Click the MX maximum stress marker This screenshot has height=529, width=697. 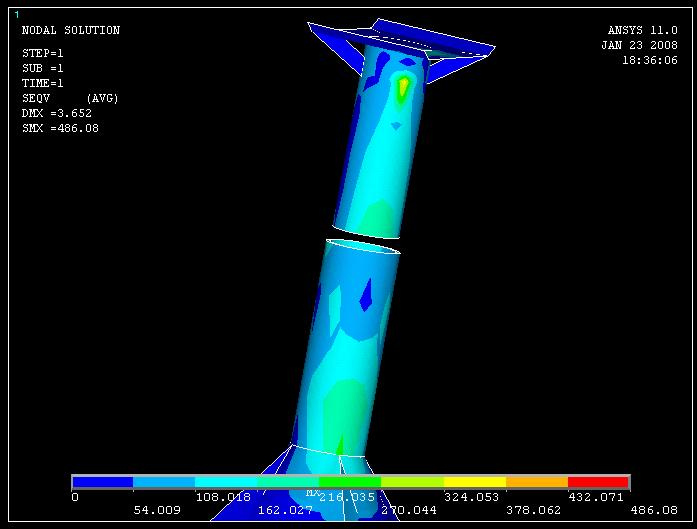[x=312, y=493]
